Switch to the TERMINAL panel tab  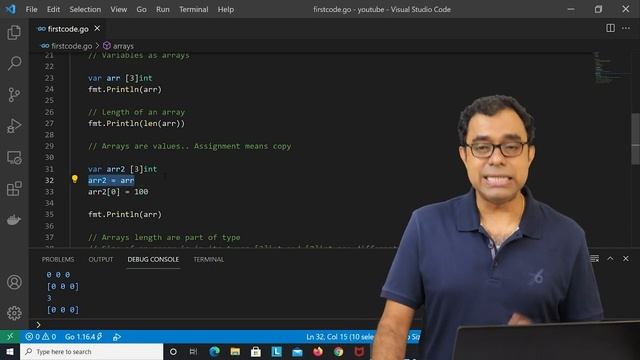click(x=209, y=260)
